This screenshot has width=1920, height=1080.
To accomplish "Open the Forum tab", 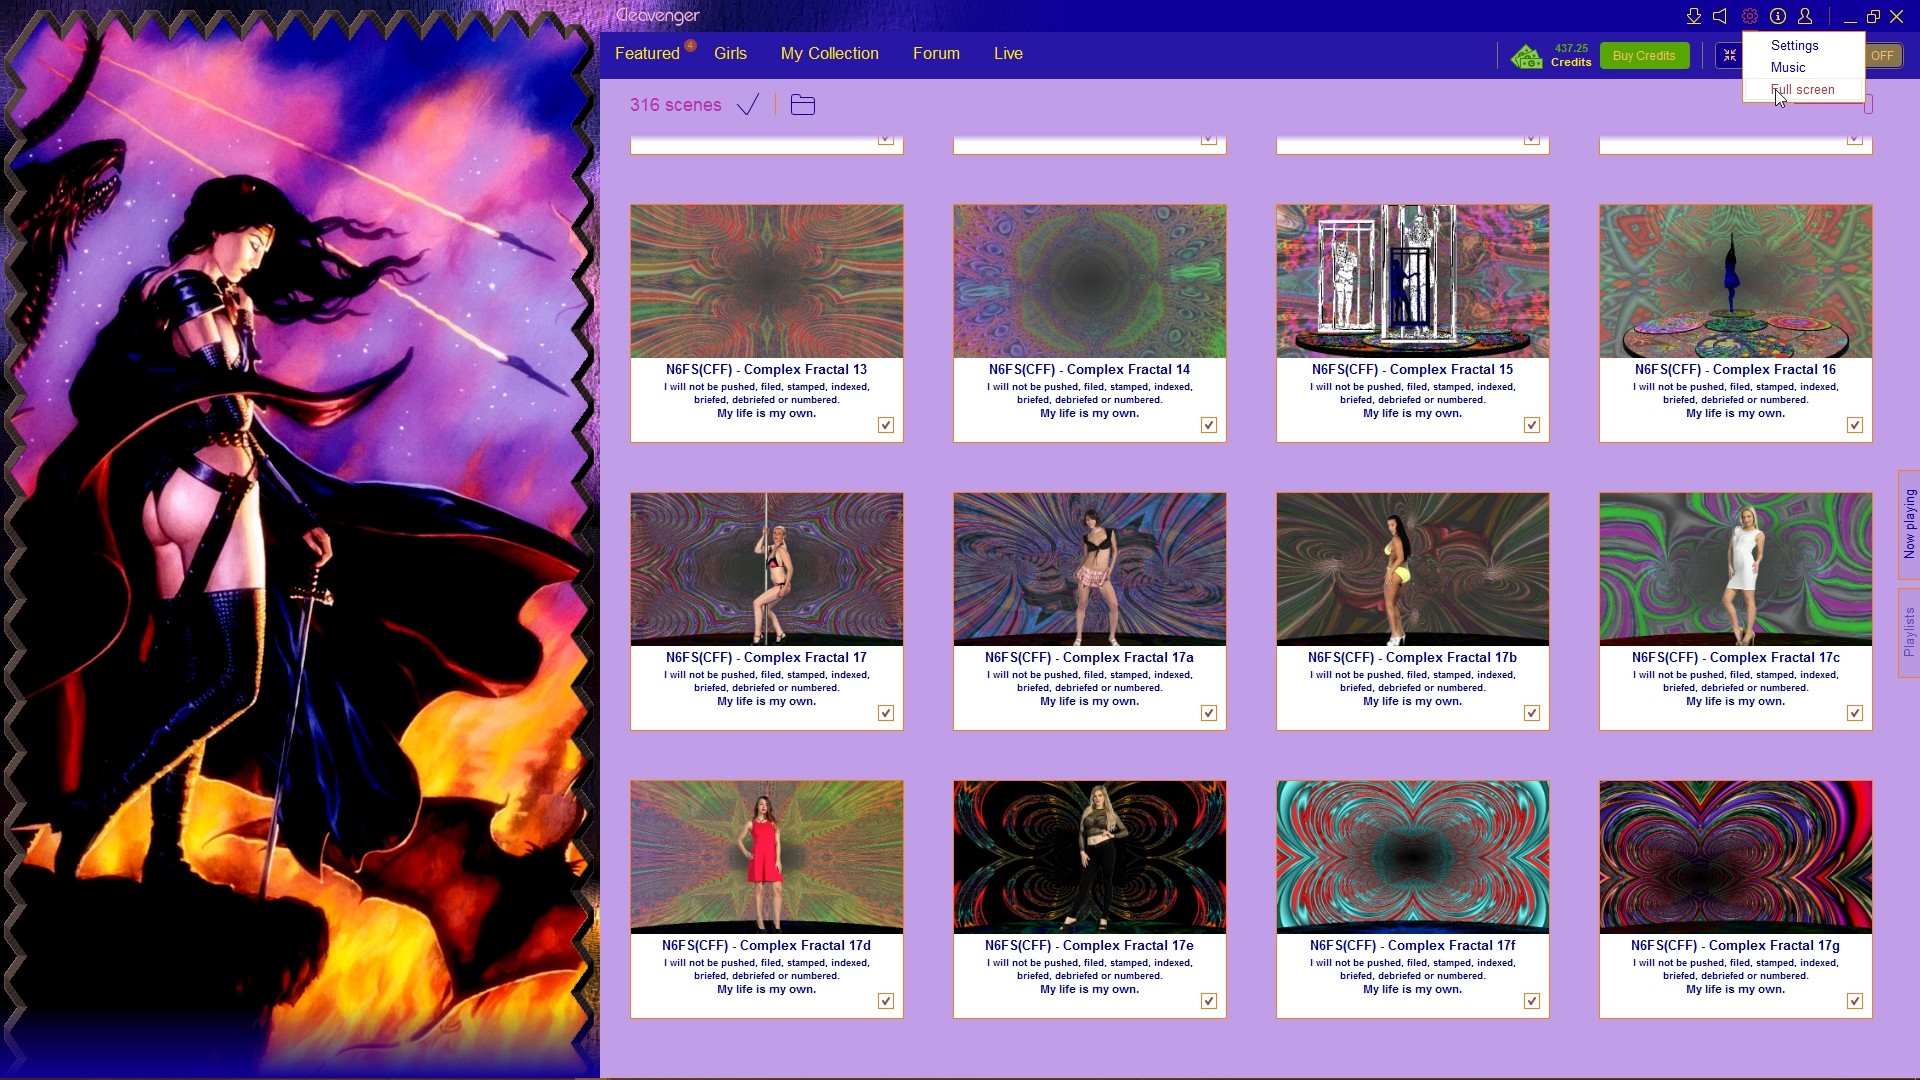I will click(x=936, y=54).
